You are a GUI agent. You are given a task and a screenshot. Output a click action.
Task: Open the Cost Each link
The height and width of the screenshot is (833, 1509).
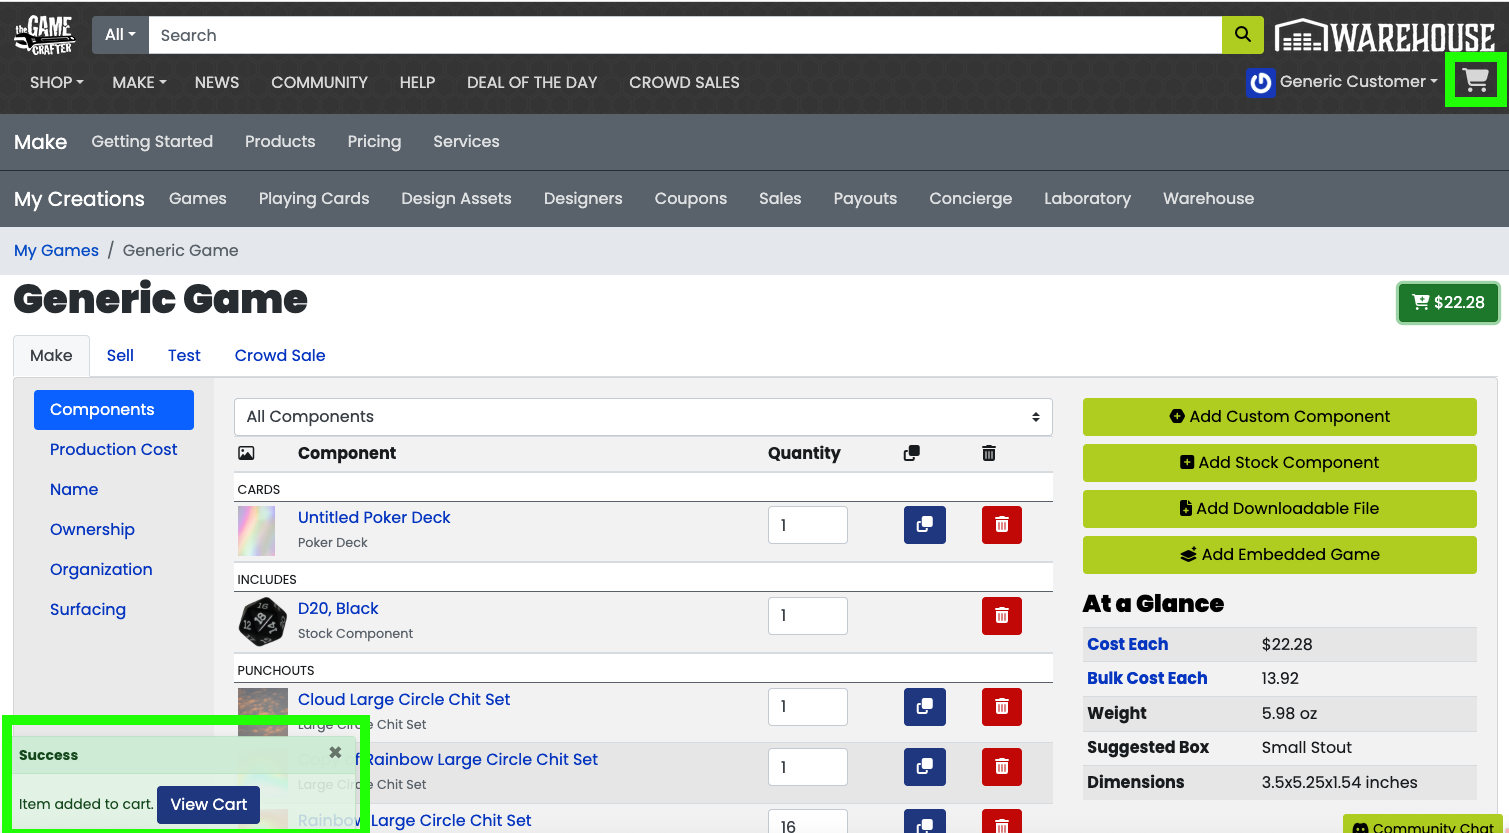(x=1127, y=644)
